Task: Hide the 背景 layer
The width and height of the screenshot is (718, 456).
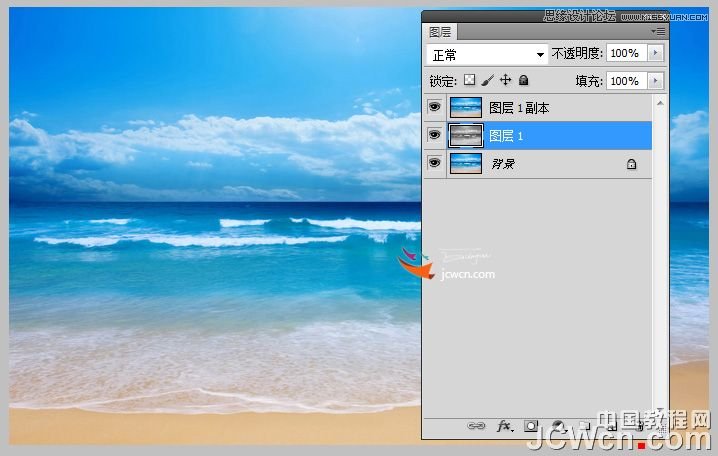Action: (435, 163)
